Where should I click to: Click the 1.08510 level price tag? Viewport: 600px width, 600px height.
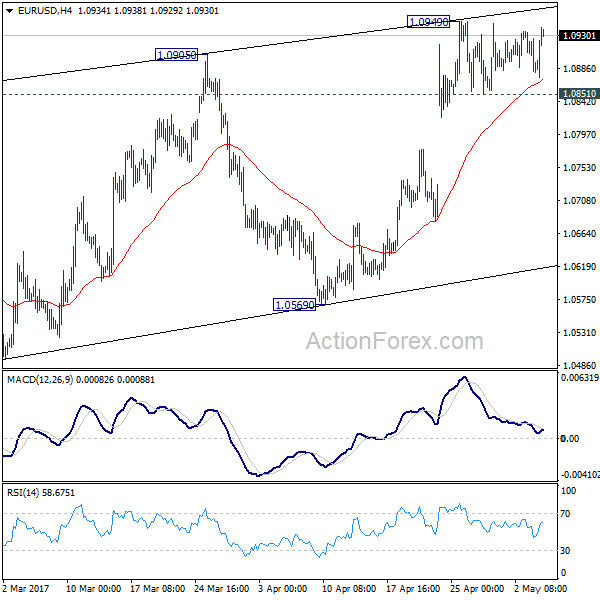click(579, 93)
